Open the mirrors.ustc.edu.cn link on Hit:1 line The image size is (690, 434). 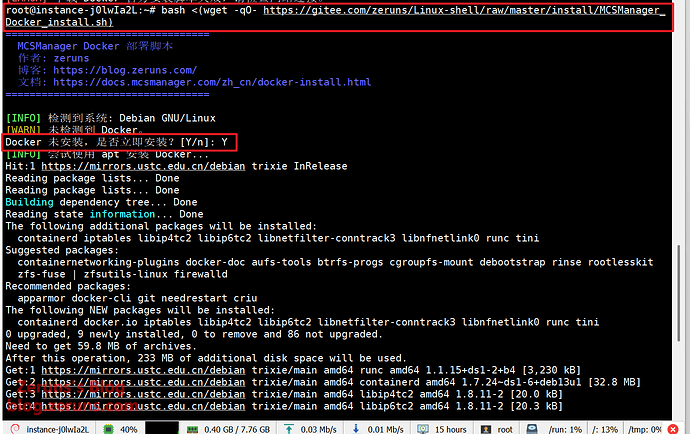click(x=143, y=166)
